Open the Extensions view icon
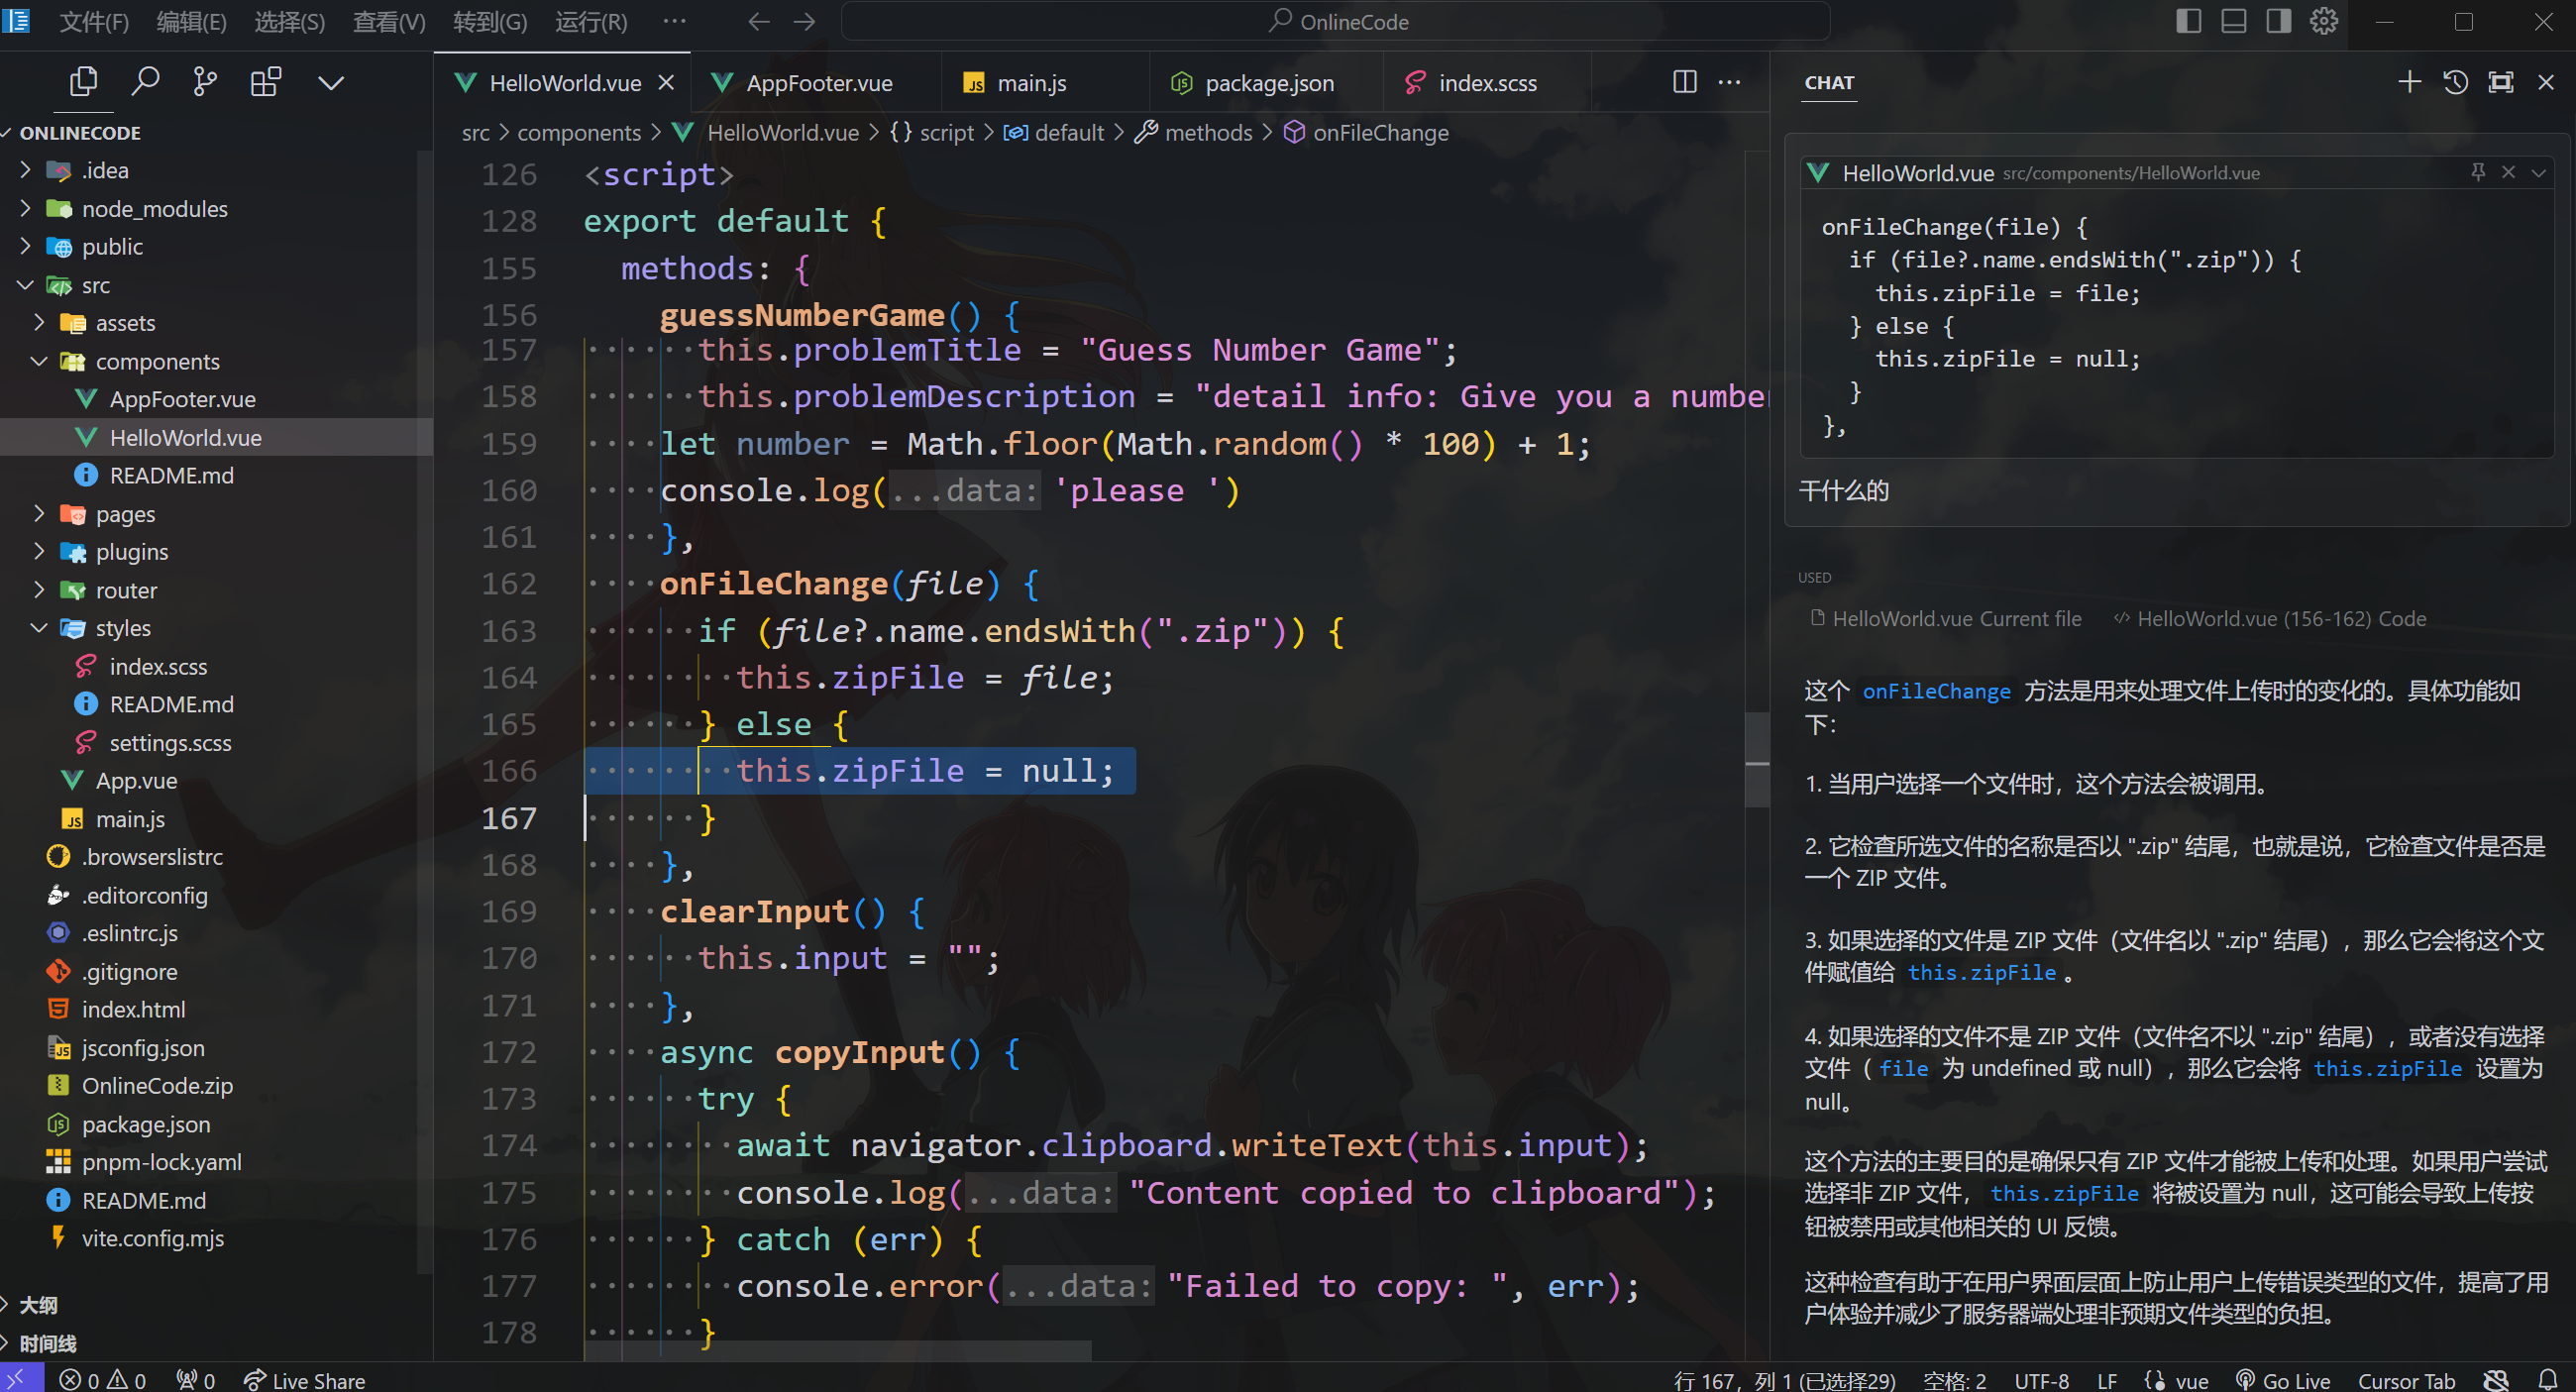The image size is (2576, 1392). [266, 82]
